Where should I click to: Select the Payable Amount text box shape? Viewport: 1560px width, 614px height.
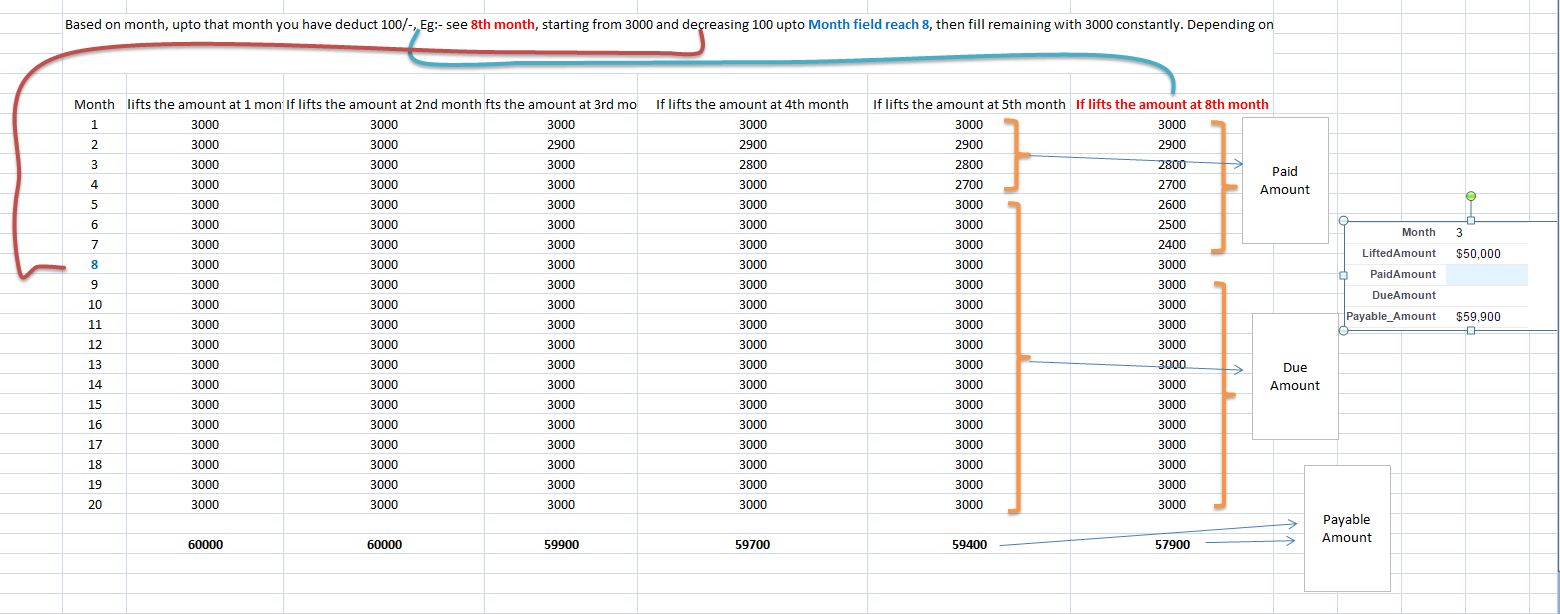(1347, 528)
